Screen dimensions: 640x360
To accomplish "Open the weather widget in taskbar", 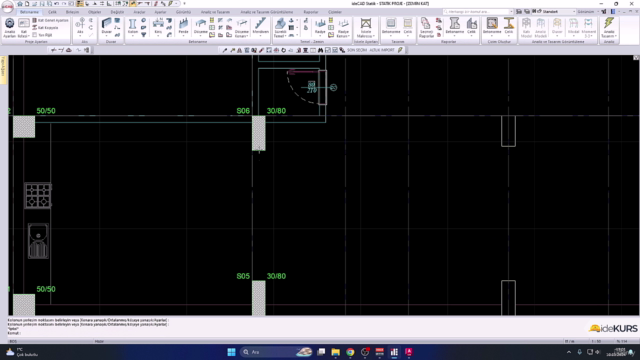I will point(22,352).
